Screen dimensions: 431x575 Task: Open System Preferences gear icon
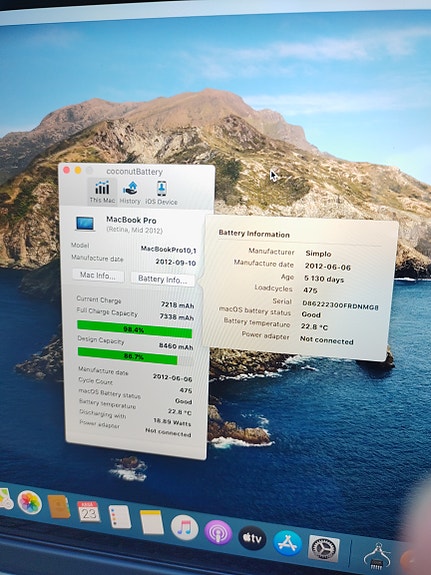324,548
